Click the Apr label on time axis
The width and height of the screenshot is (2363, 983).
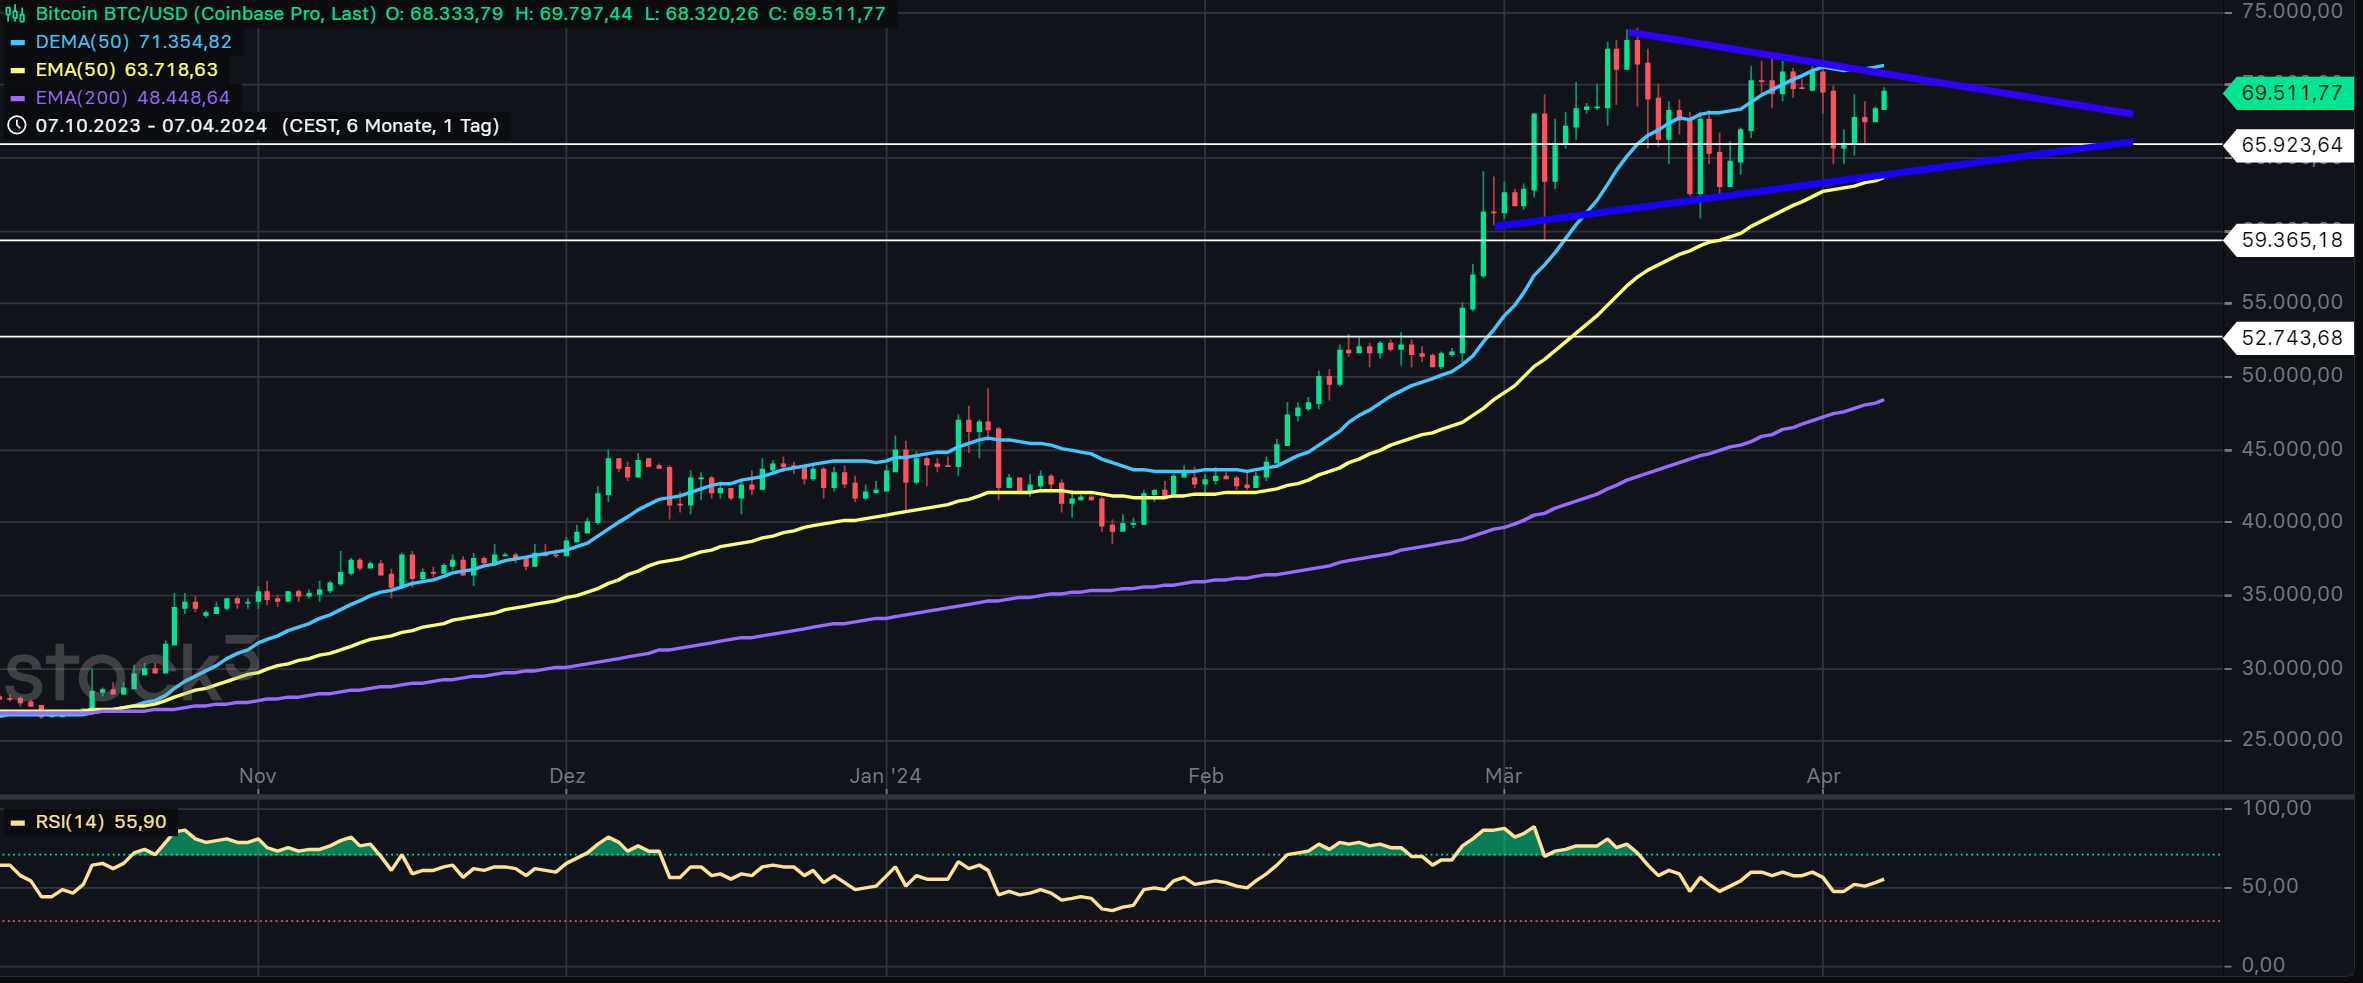pos(1824,776)
